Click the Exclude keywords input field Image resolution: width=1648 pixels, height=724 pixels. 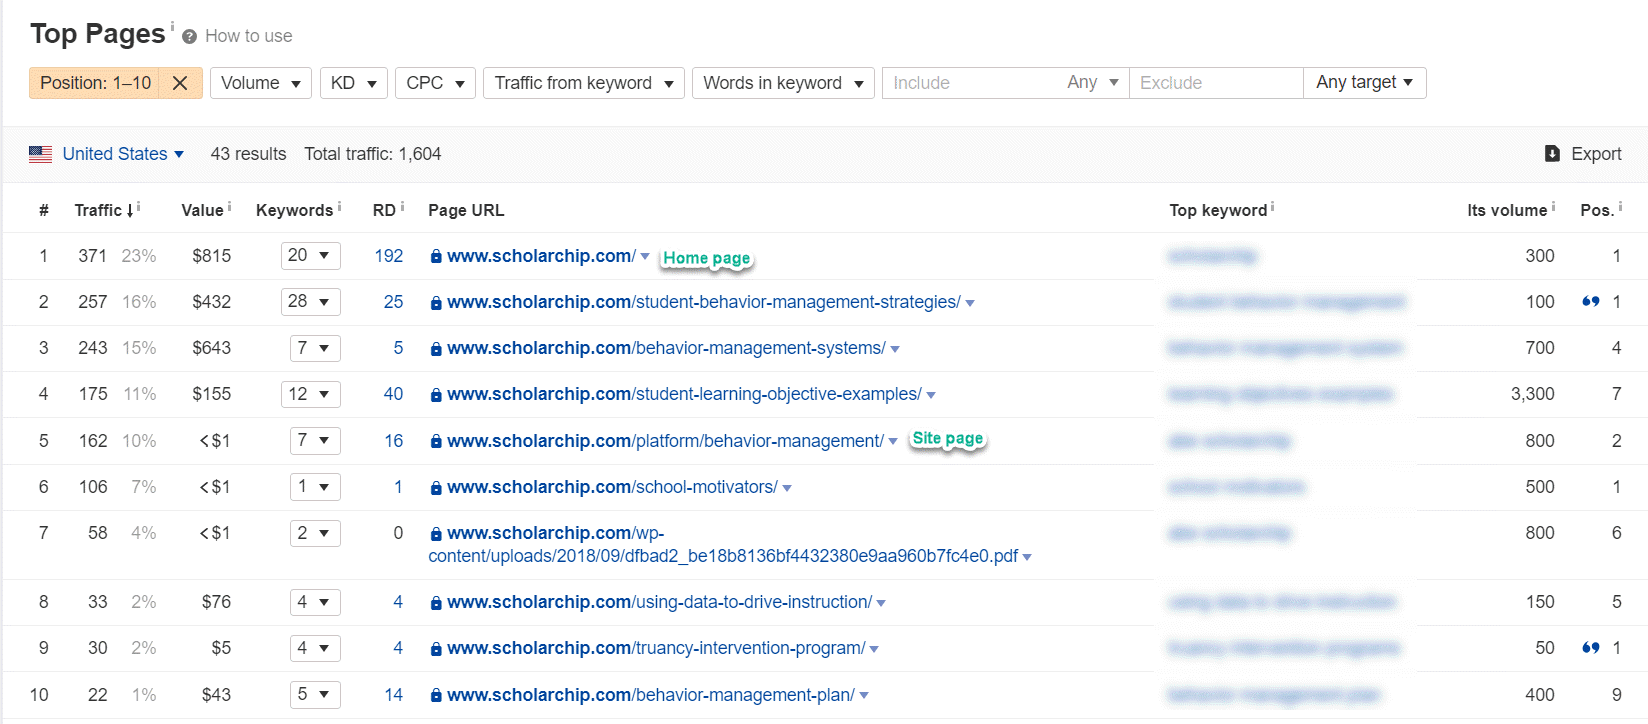[1216, 83]
